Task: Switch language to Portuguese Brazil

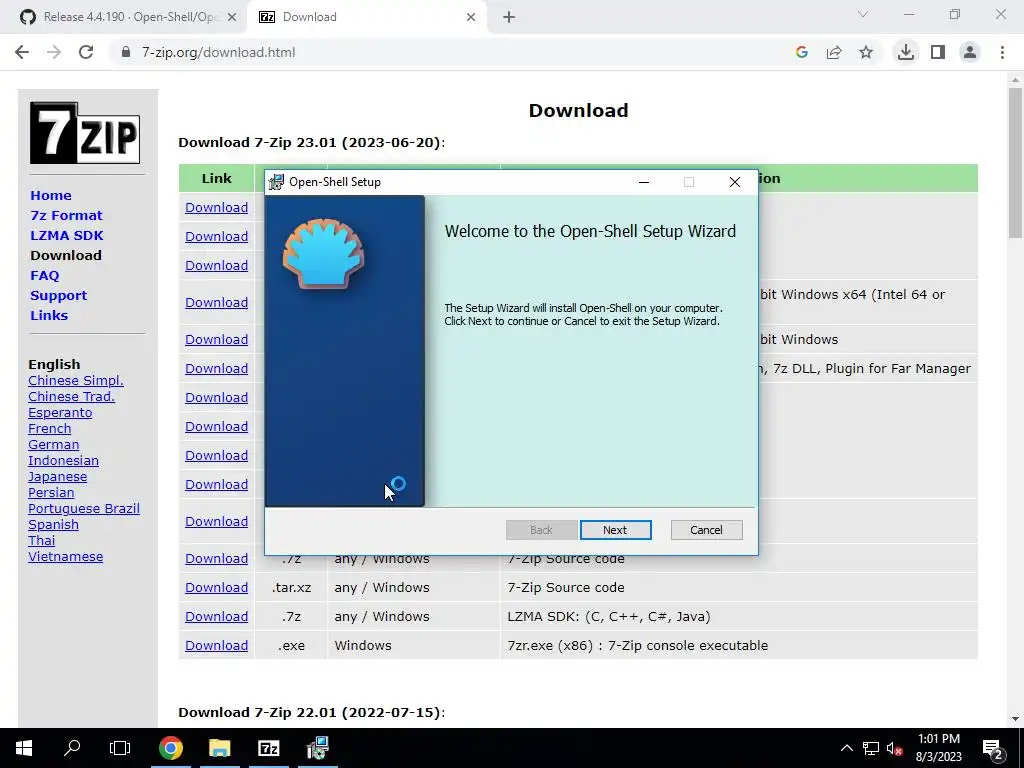Action: 84,509
